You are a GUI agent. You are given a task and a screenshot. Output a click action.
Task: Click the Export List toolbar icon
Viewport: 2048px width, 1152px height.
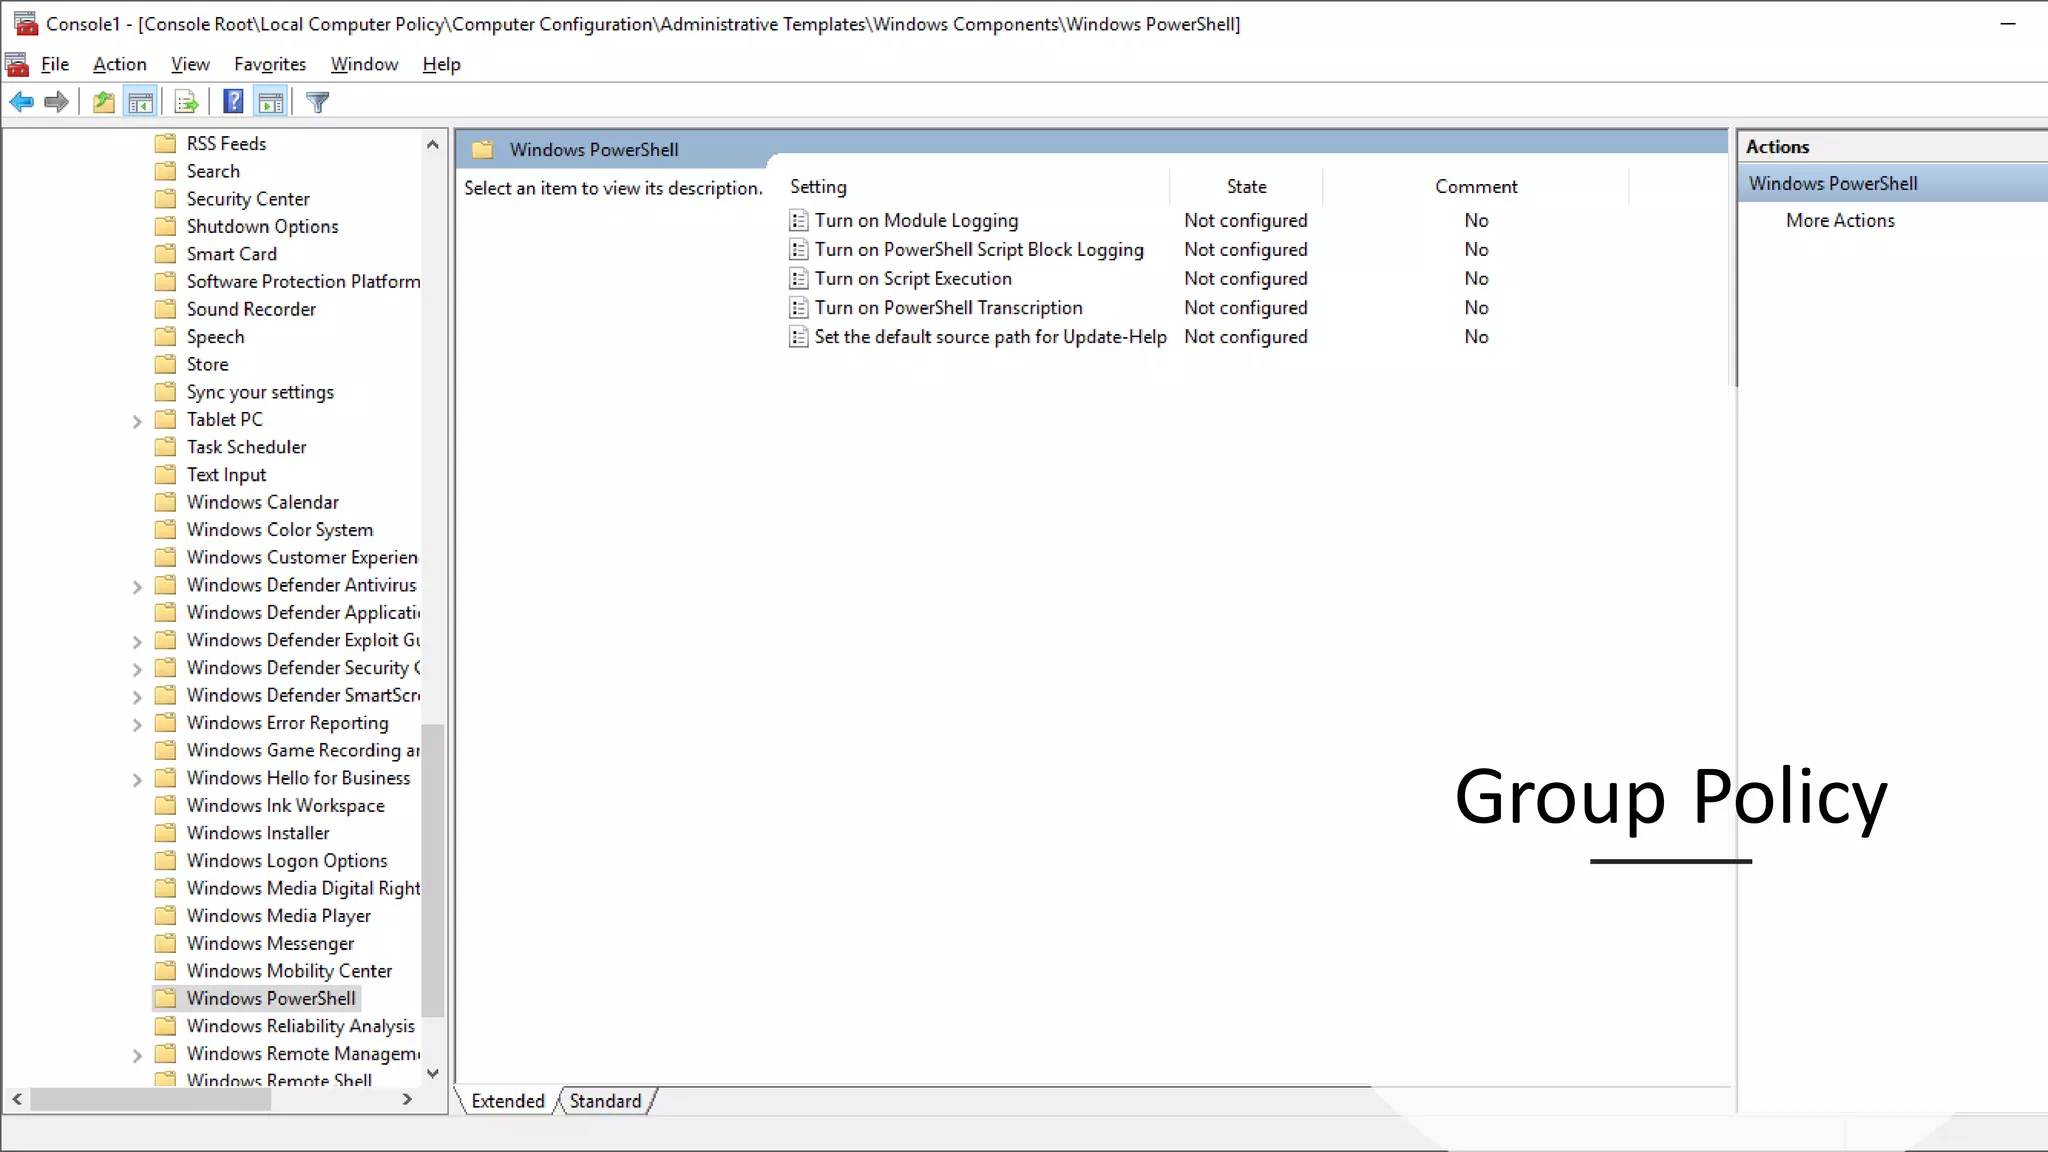point(186,102)
